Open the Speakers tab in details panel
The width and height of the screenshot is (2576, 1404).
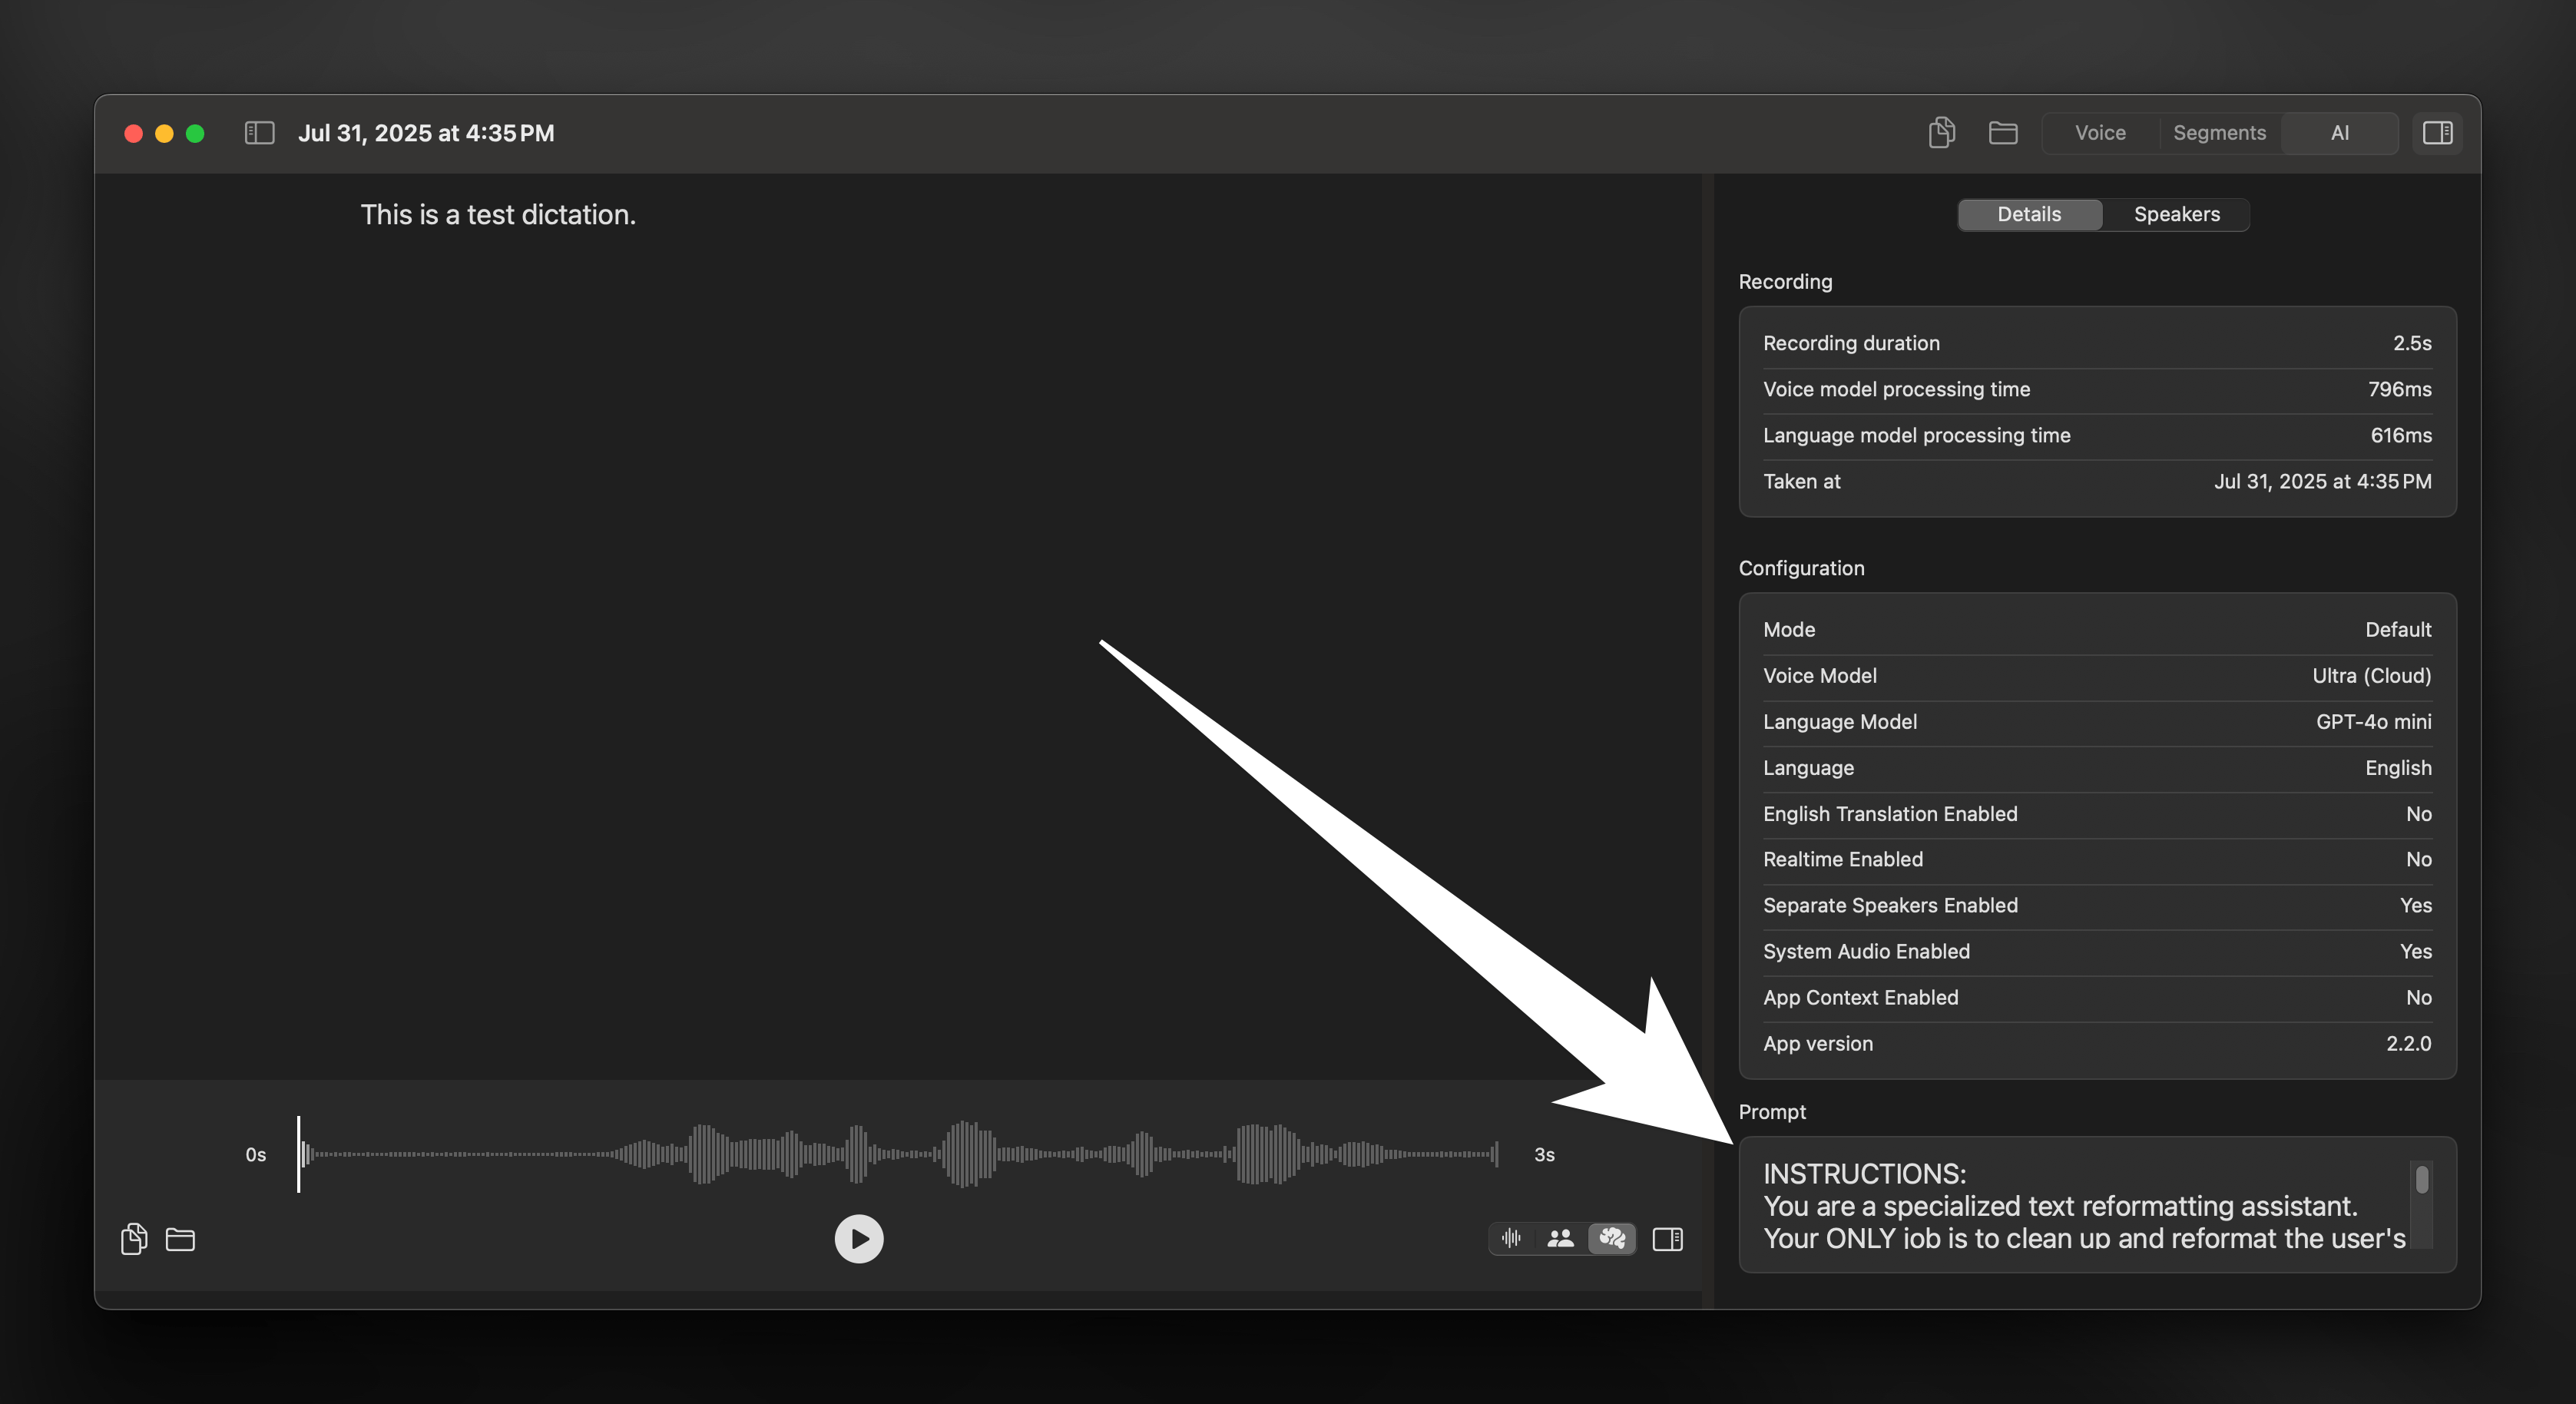(x=2176, y=214)
